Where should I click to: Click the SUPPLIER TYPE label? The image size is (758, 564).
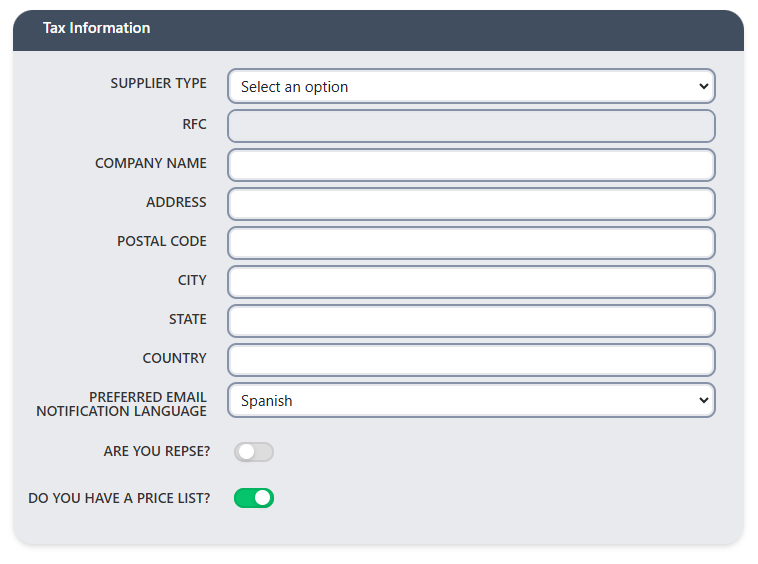click(159, 83)
